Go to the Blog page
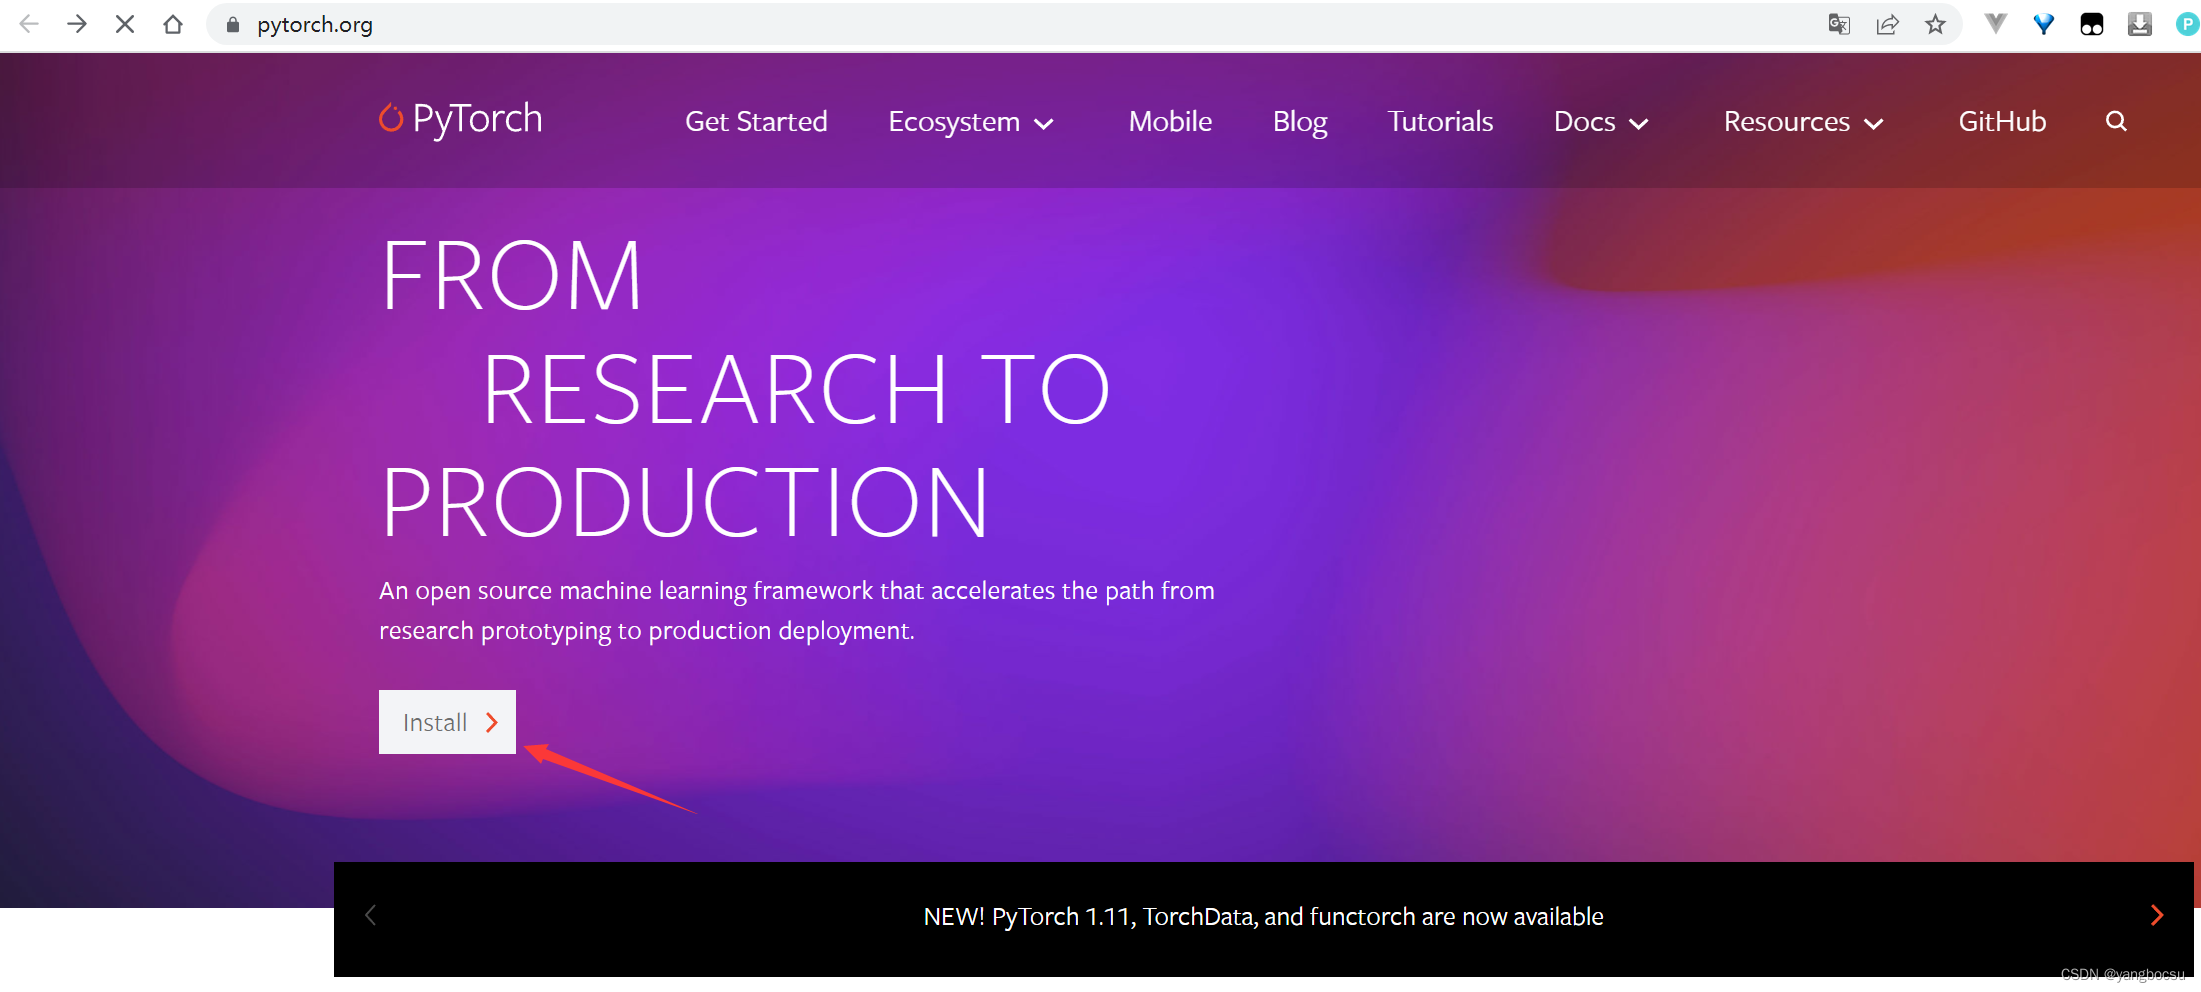Screen dimensions: 2201x992 coord(1300,122)
